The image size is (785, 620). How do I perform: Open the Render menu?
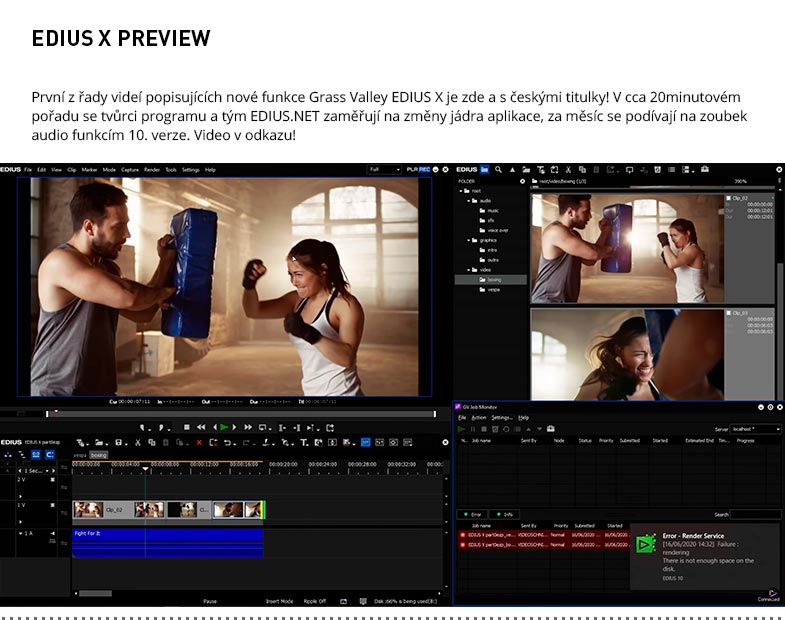point(152,170)
